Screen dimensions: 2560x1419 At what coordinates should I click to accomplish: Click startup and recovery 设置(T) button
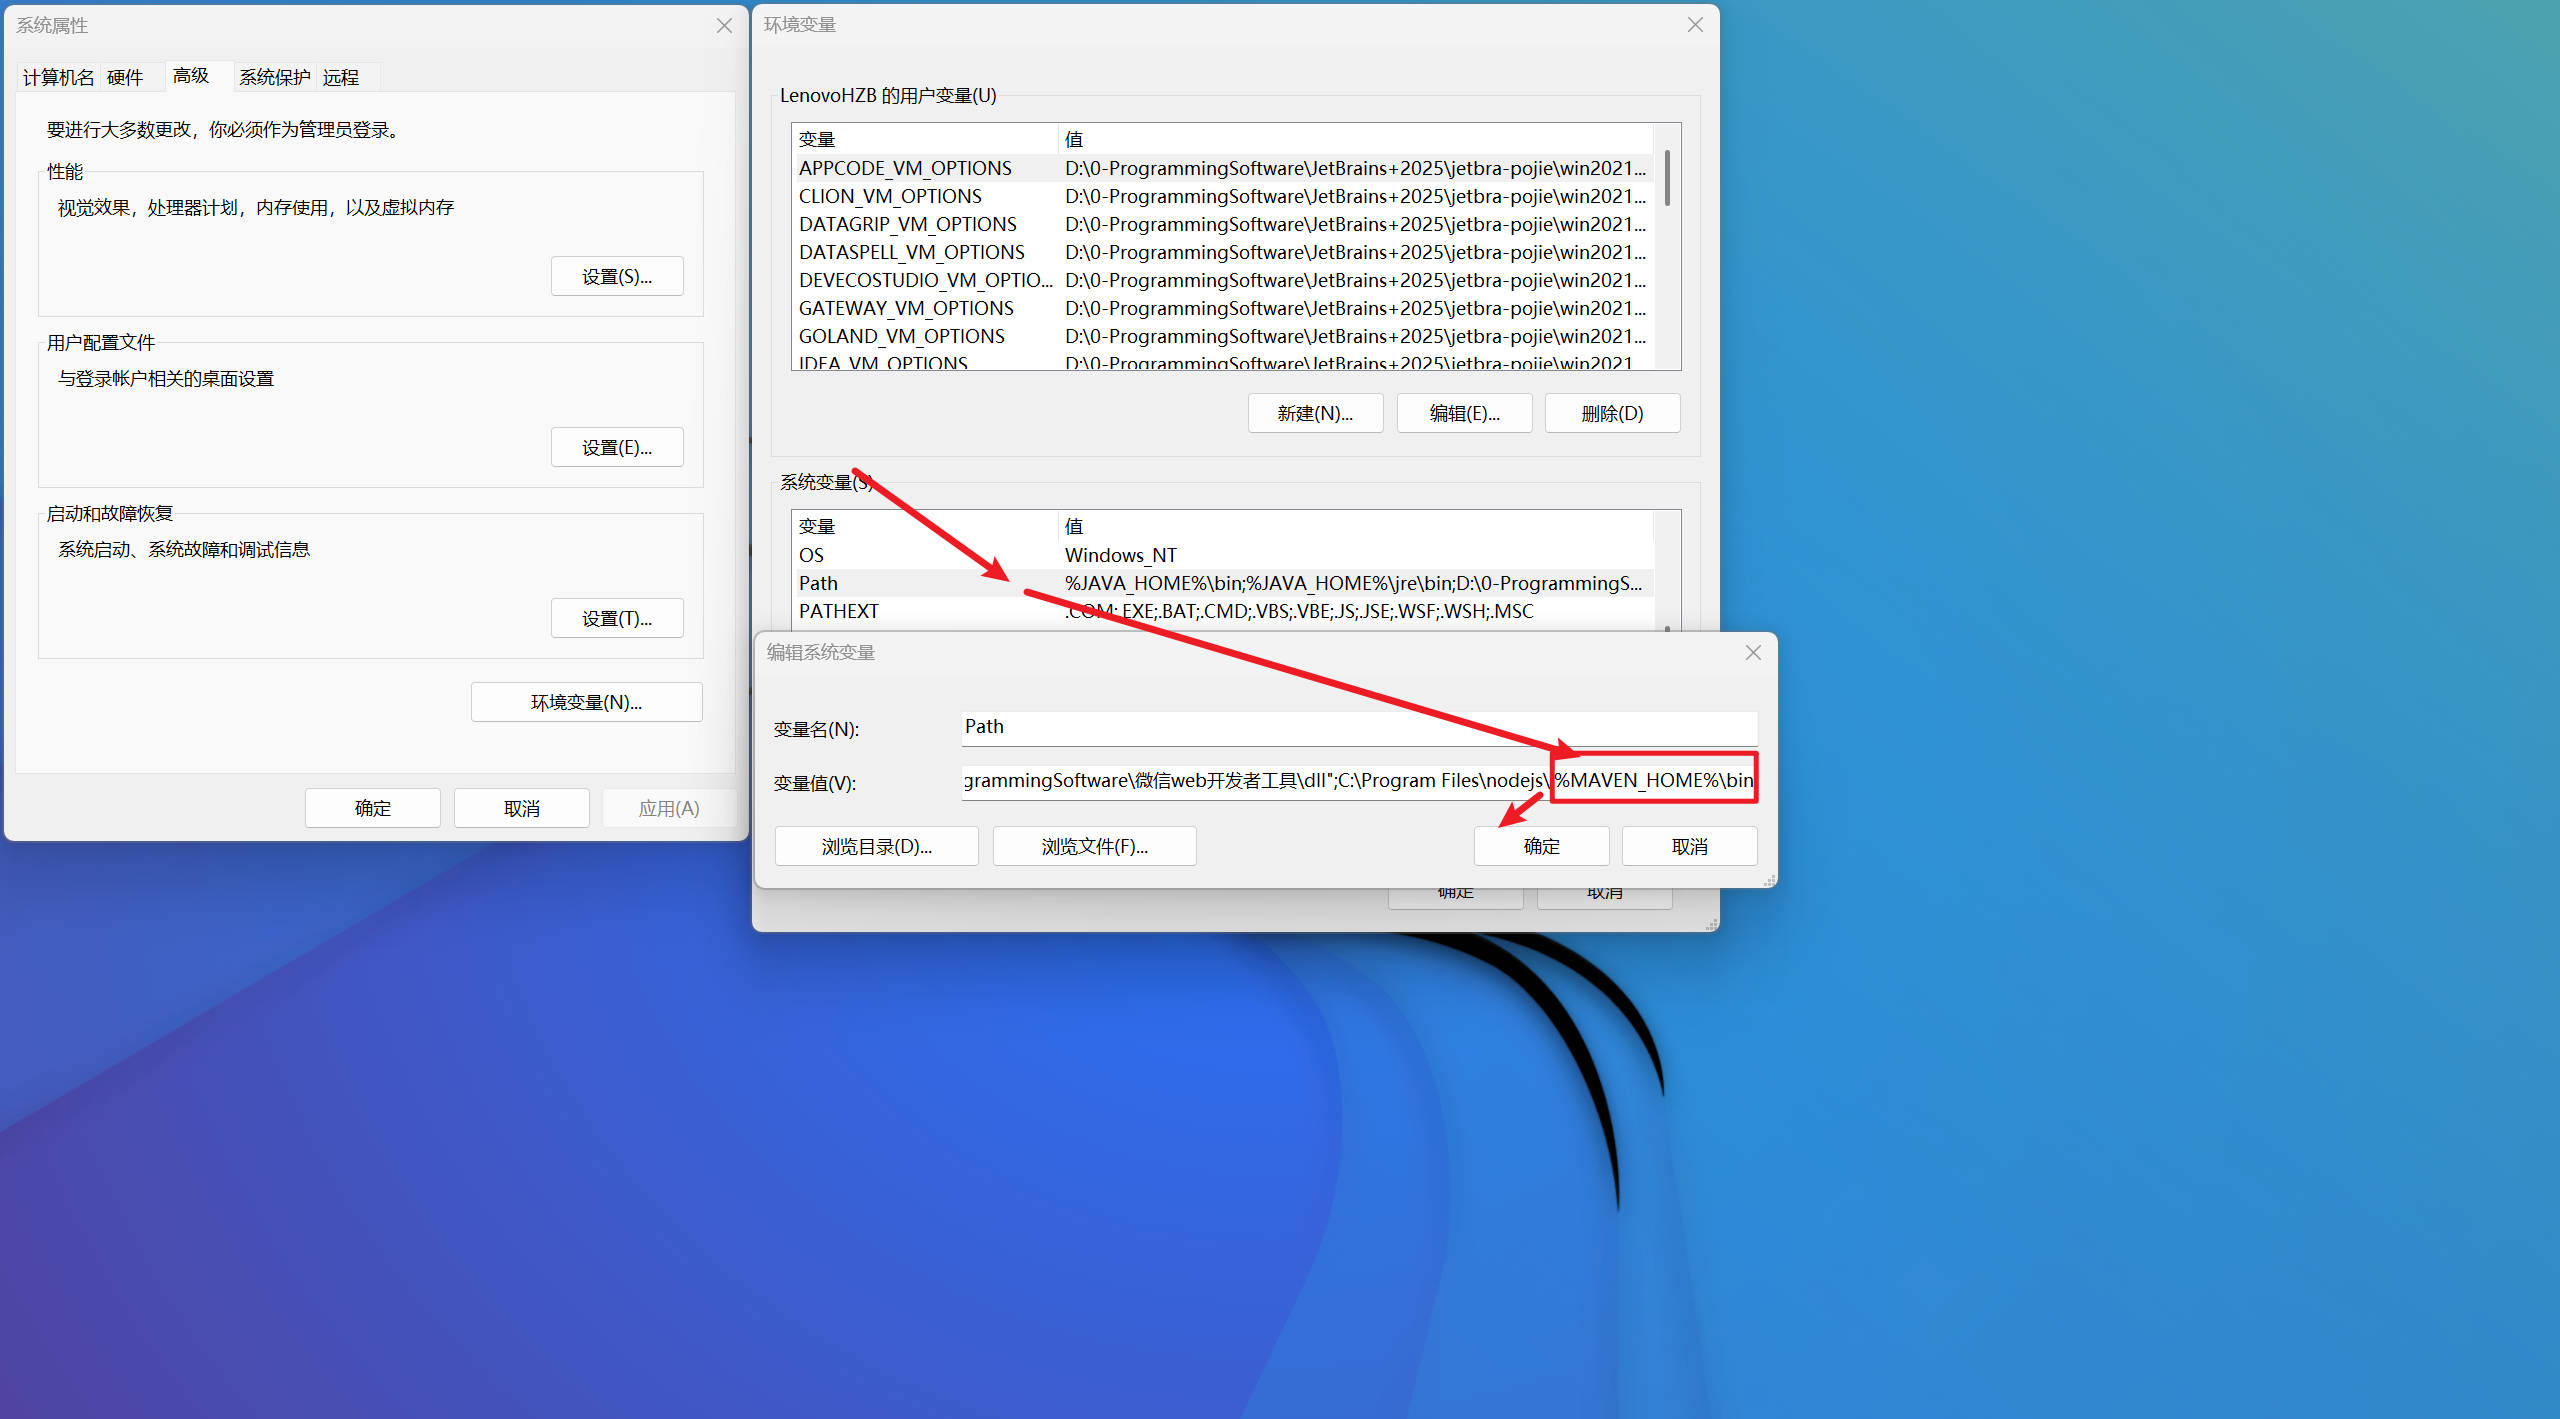tap(617, 619)
